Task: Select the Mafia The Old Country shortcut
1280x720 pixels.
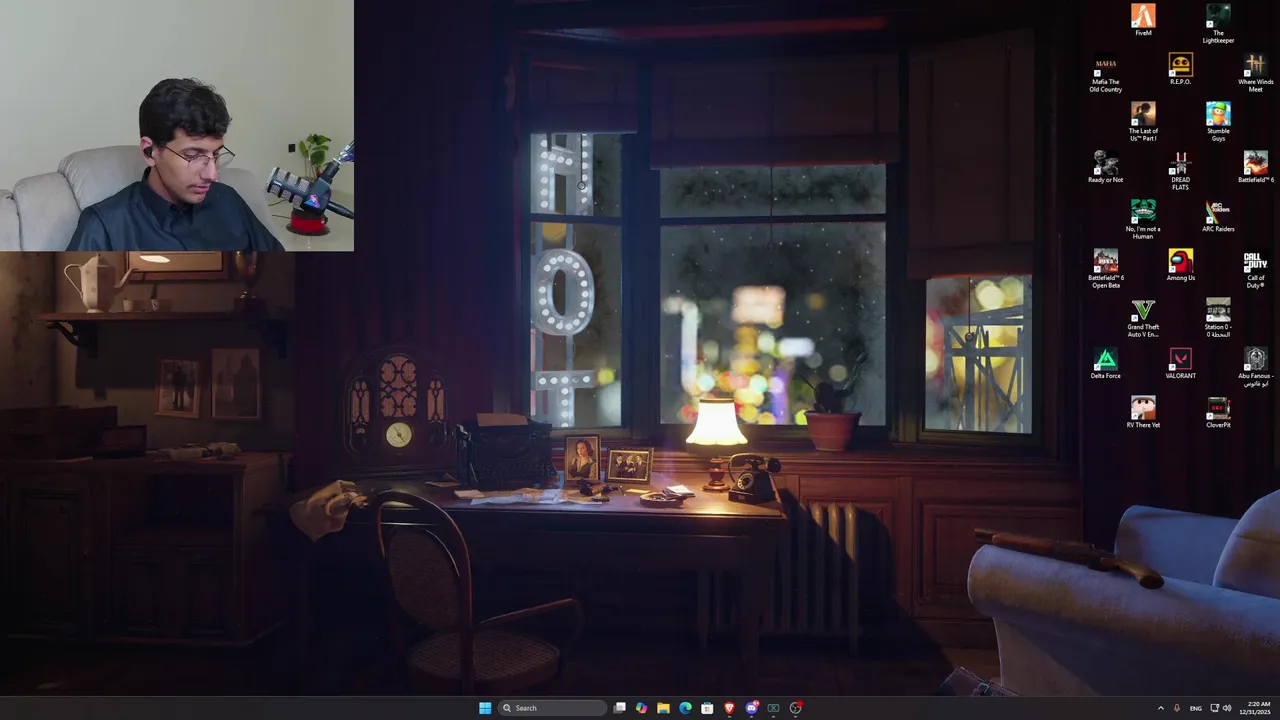Action: tap(1105, 74)
